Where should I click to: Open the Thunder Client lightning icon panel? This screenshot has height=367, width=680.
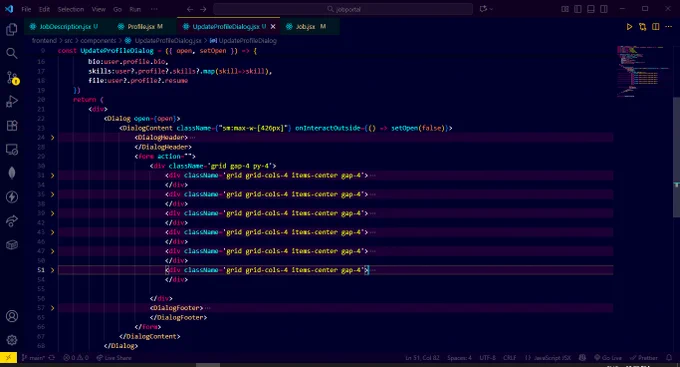[12, 197]
